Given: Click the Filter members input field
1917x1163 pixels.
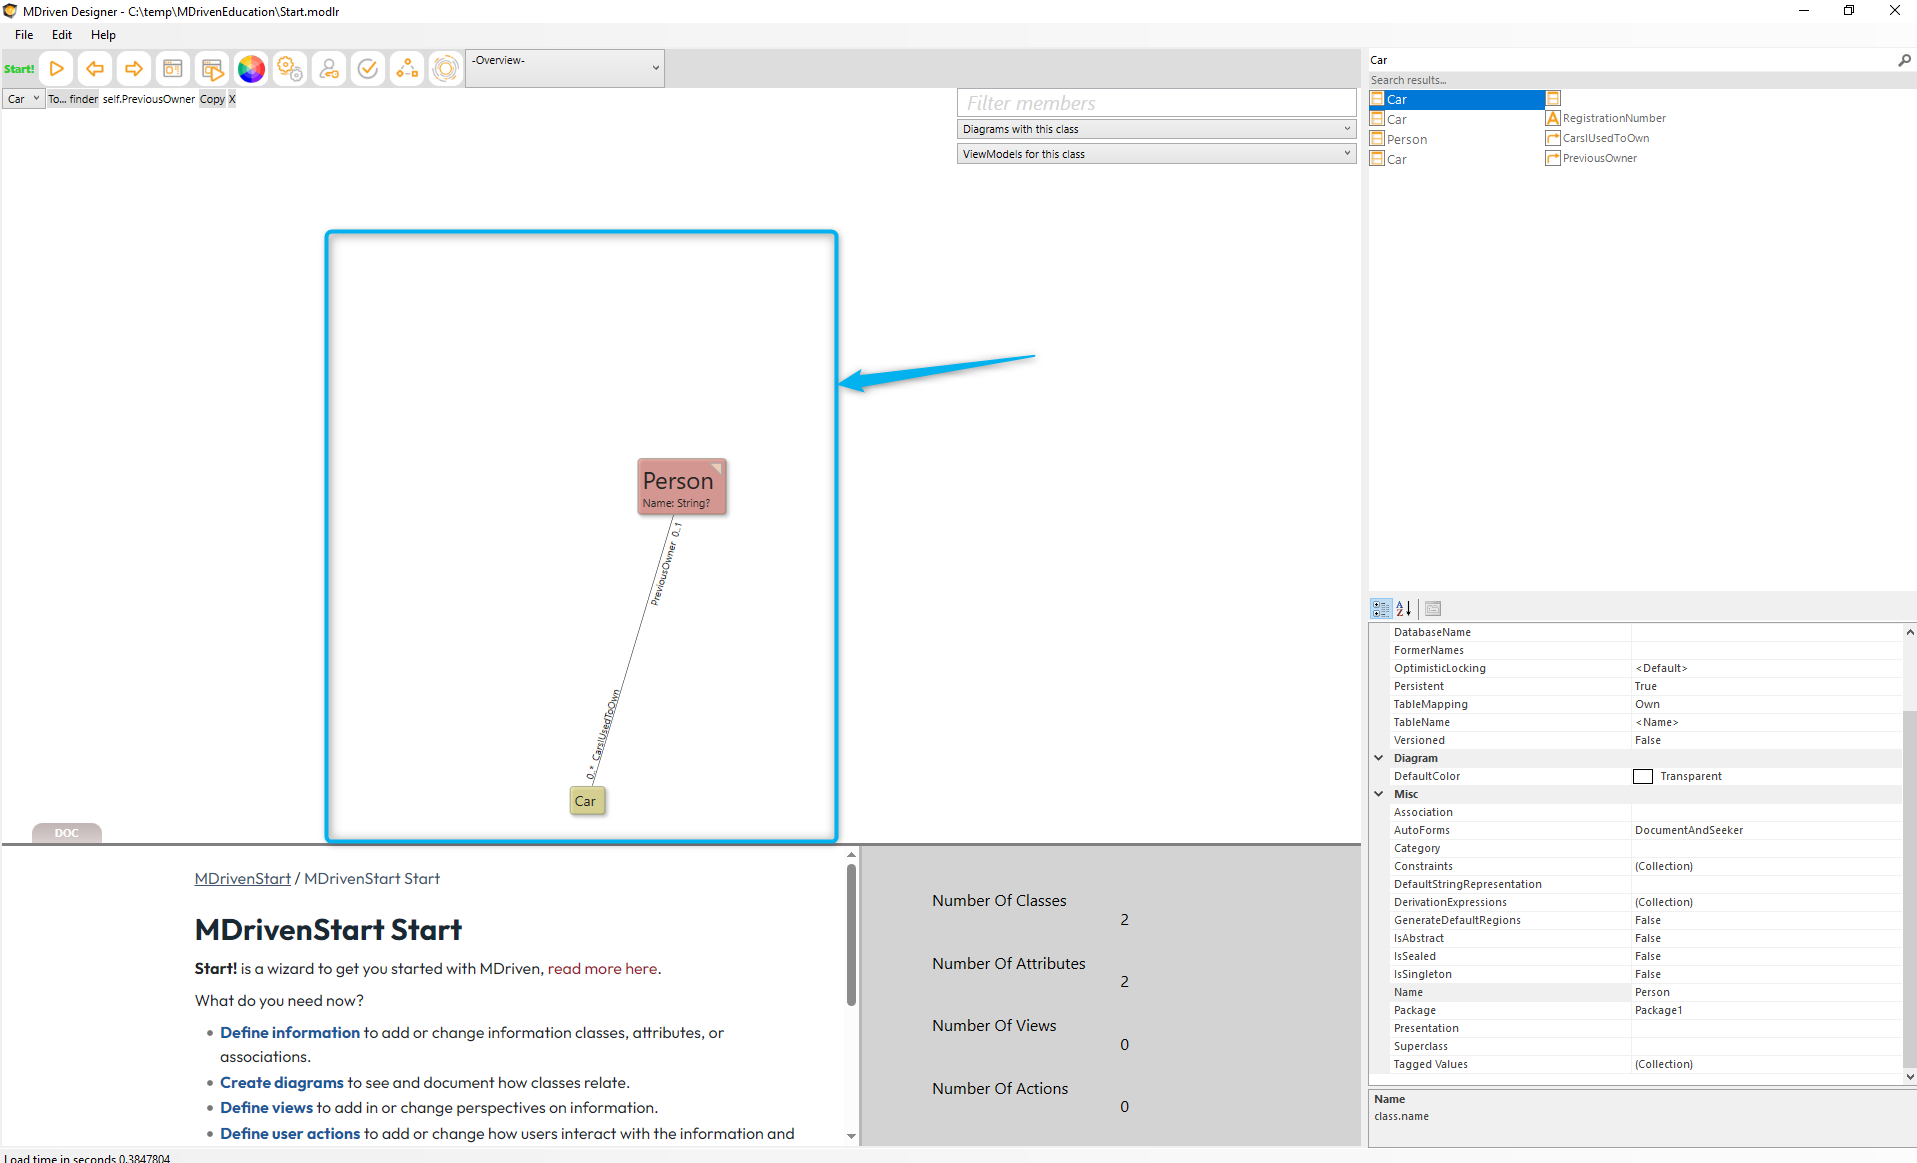Looking at the screenshot, I should point(1156,103).
